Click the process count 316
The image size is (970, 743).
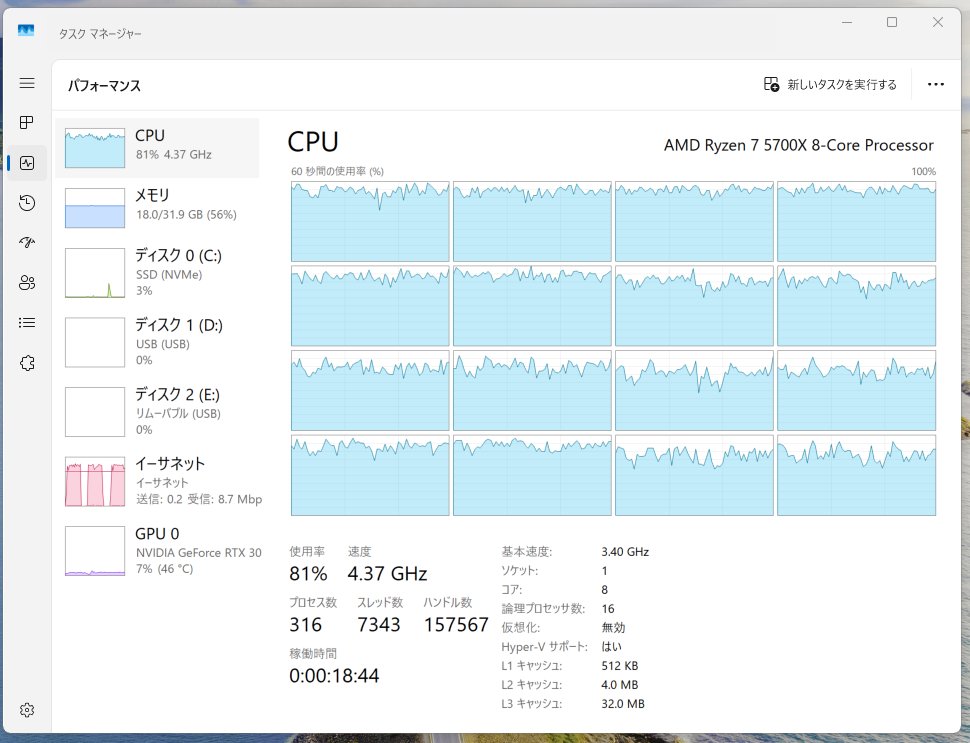pos(306,625)
